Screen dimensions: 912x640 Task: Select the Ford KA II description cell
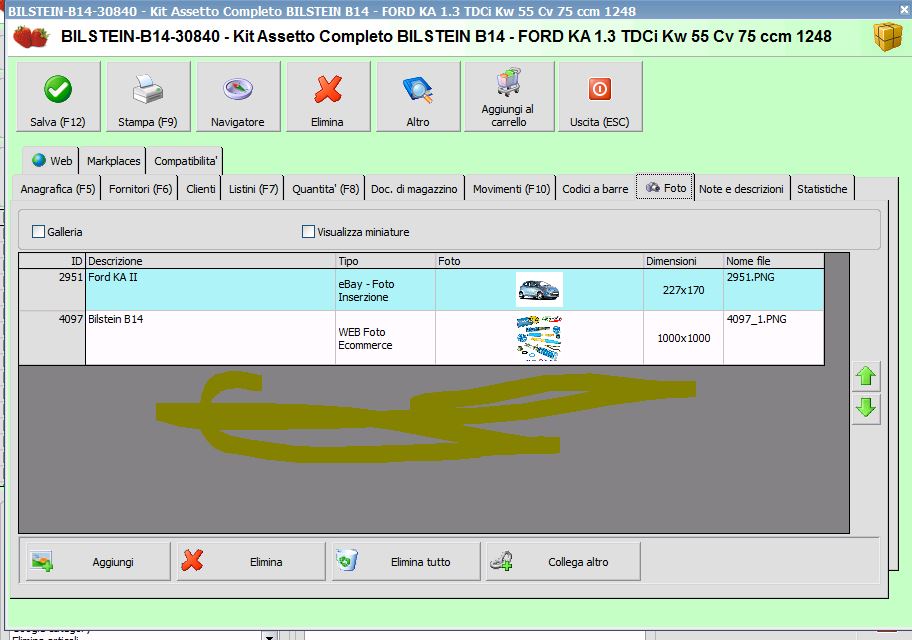click(210, 289)
